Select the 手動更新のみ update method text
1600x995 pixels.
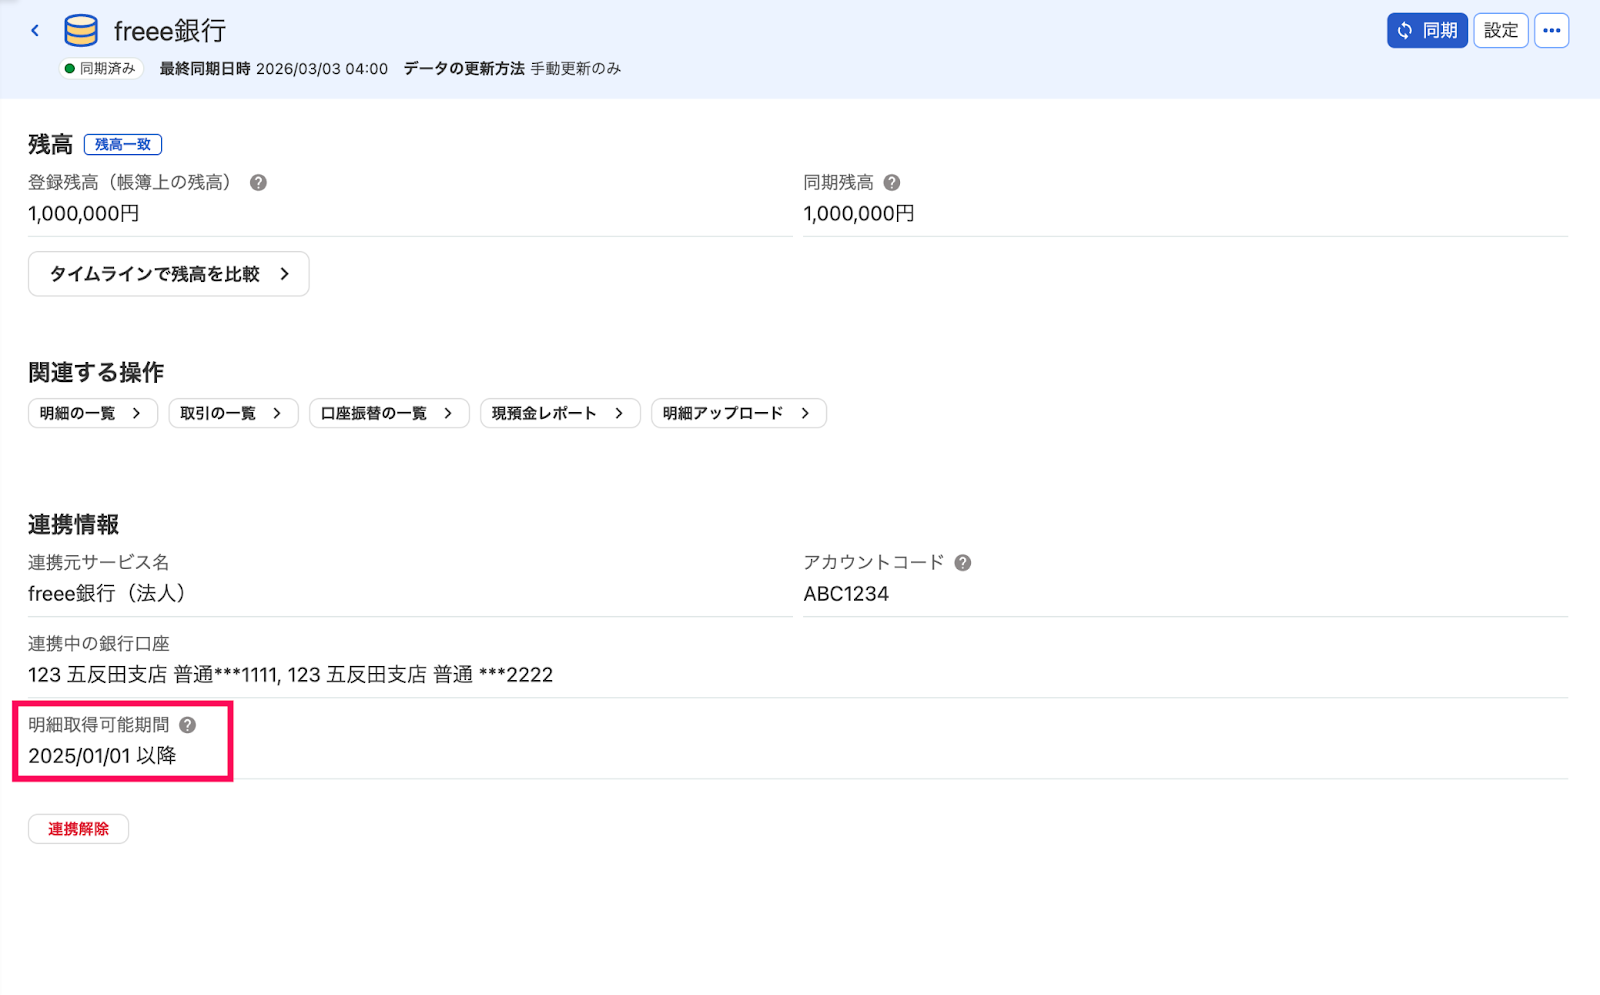click(576, 69)
